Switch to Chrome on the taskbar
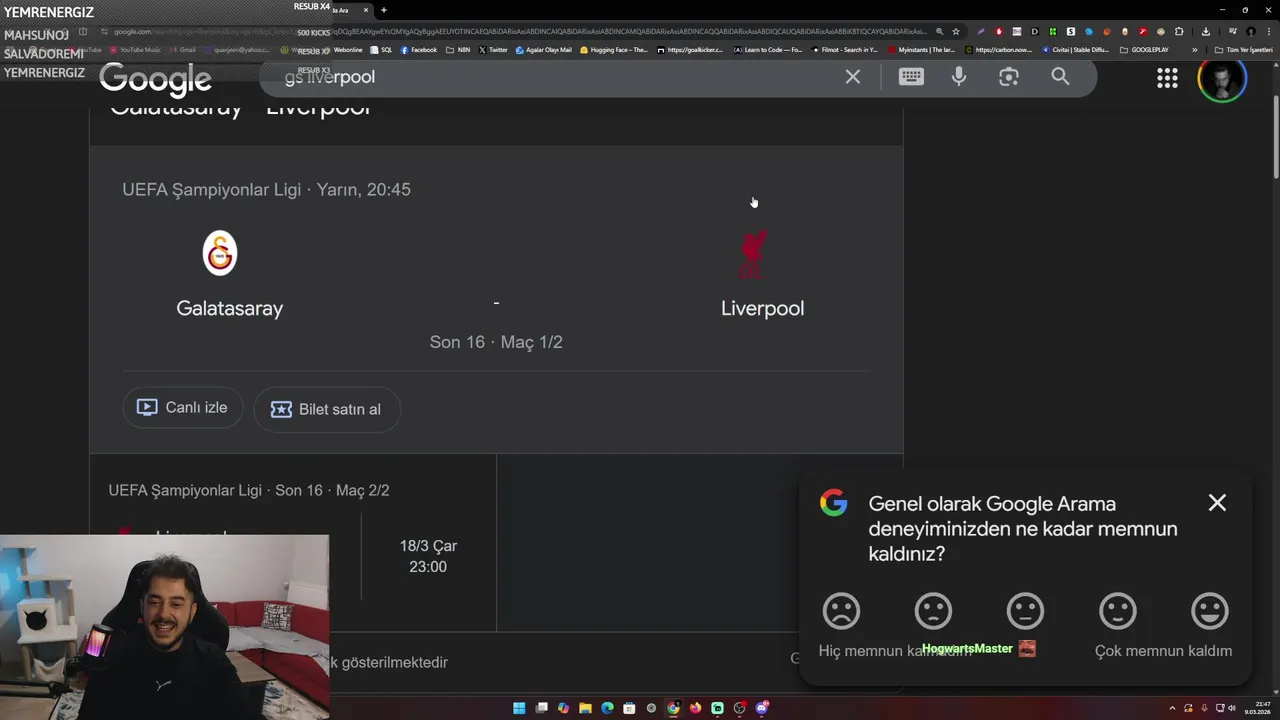 click(673, 708)
